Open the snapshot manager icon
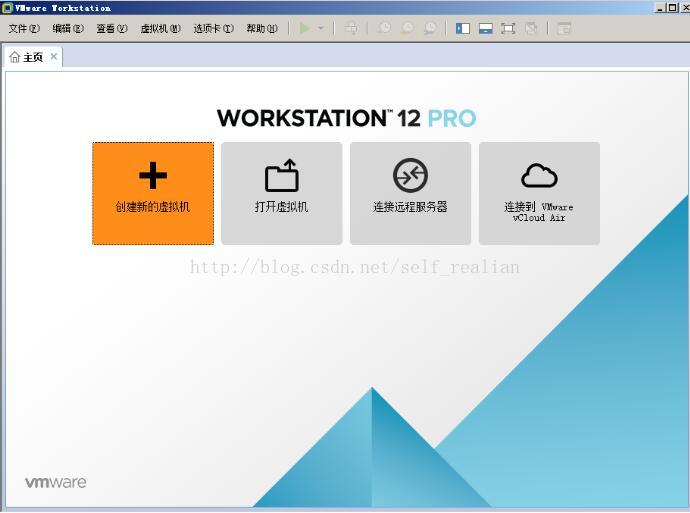Screen dimensions: 690x513 (430, 28)
